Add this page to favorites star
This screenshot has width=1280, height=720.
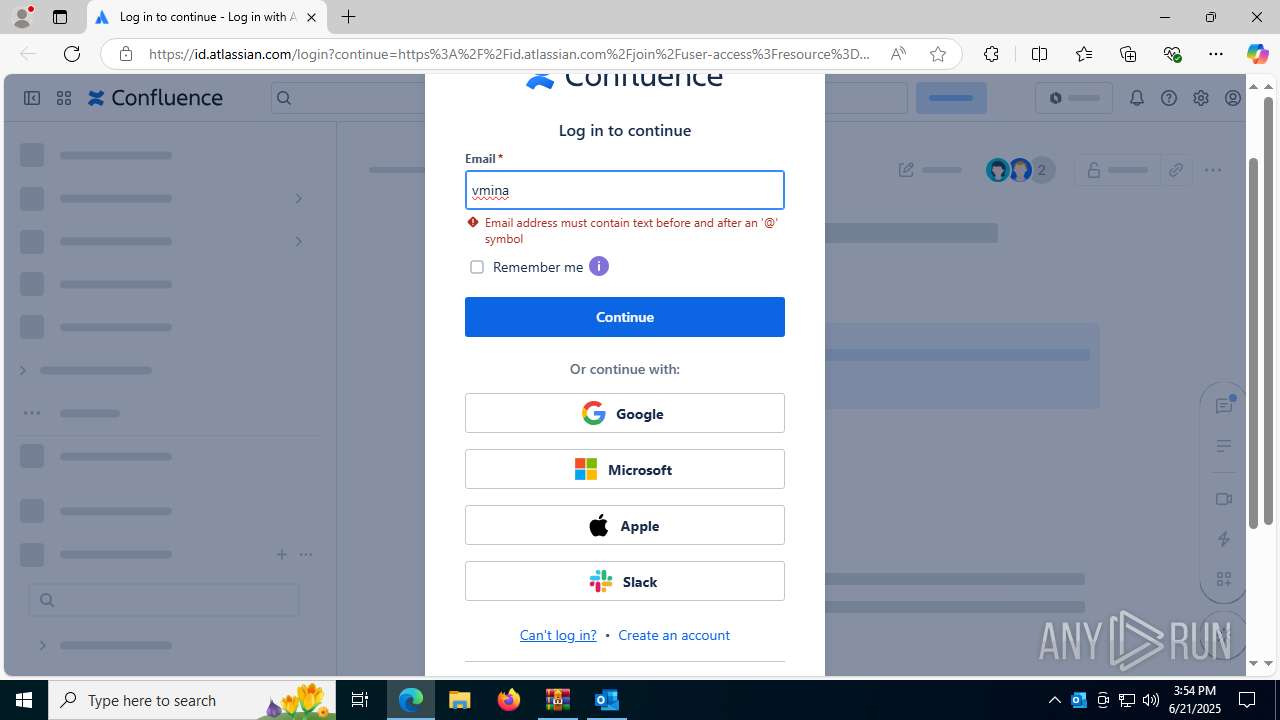coord(938,54)
